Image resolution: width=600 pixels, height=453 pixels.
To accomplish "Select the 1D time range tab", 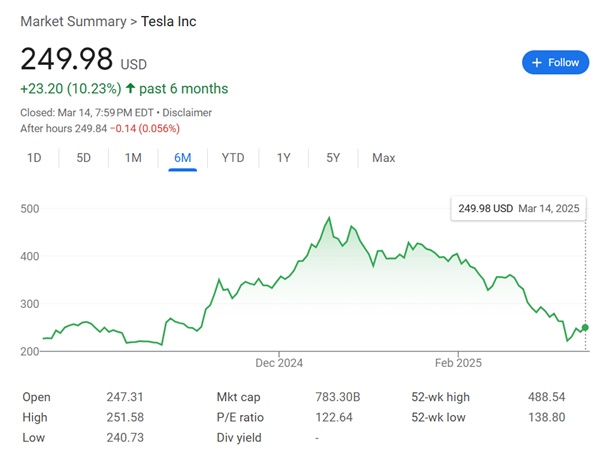I will (34, 158).
